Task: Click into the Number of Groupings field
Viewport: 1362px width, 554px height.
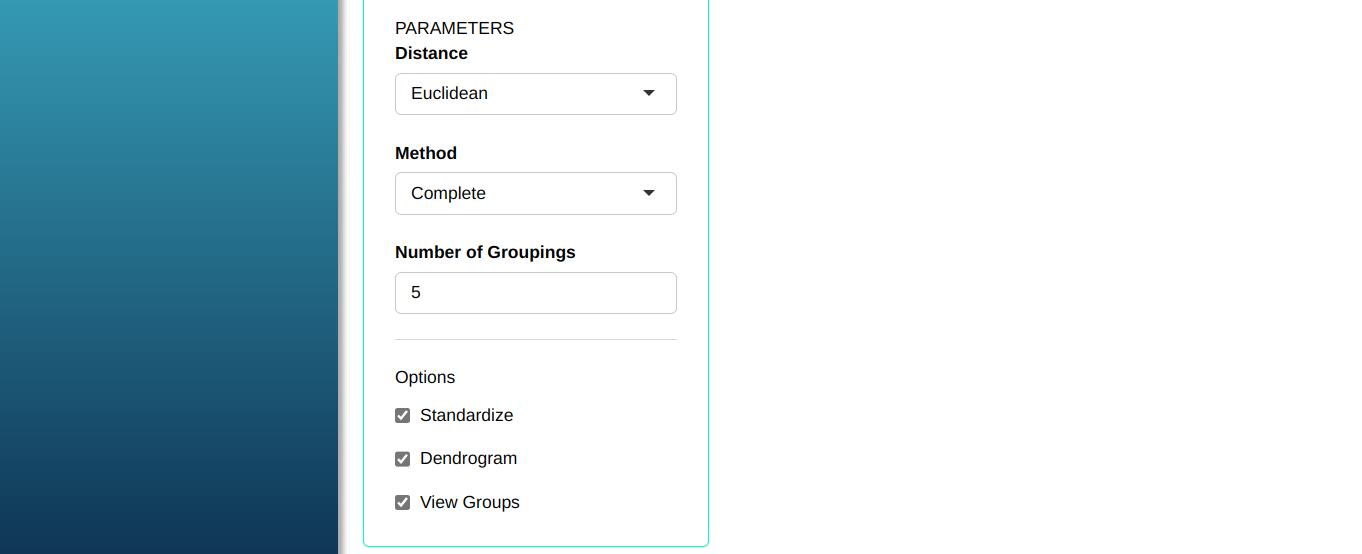Action: [535, 293]
